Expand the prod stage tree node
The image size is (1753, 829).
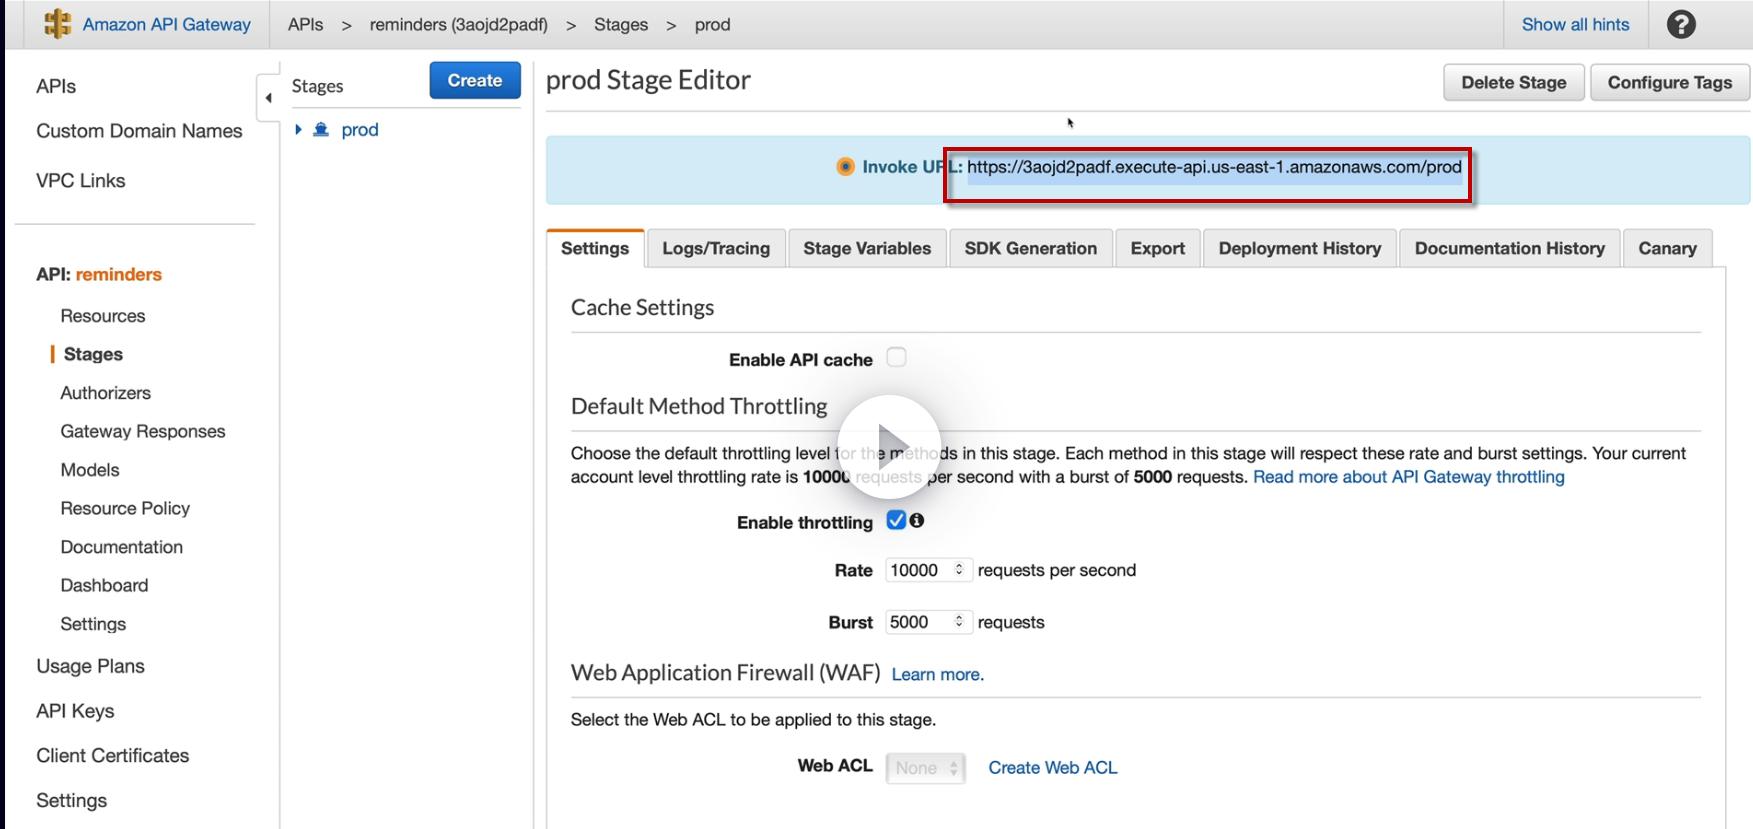coord(298,130)
